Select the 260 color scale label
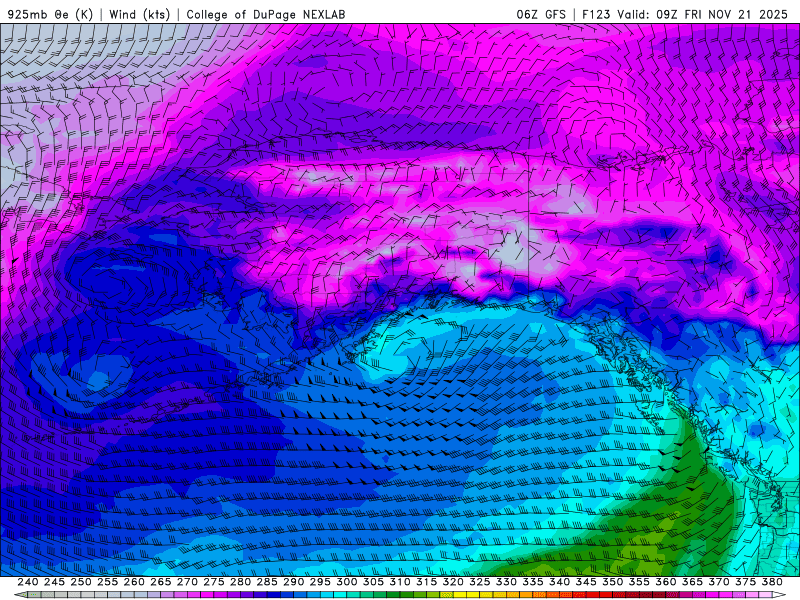Image resolution: width=800 pixels, height=600 pixels. click(x=134, y=582)
